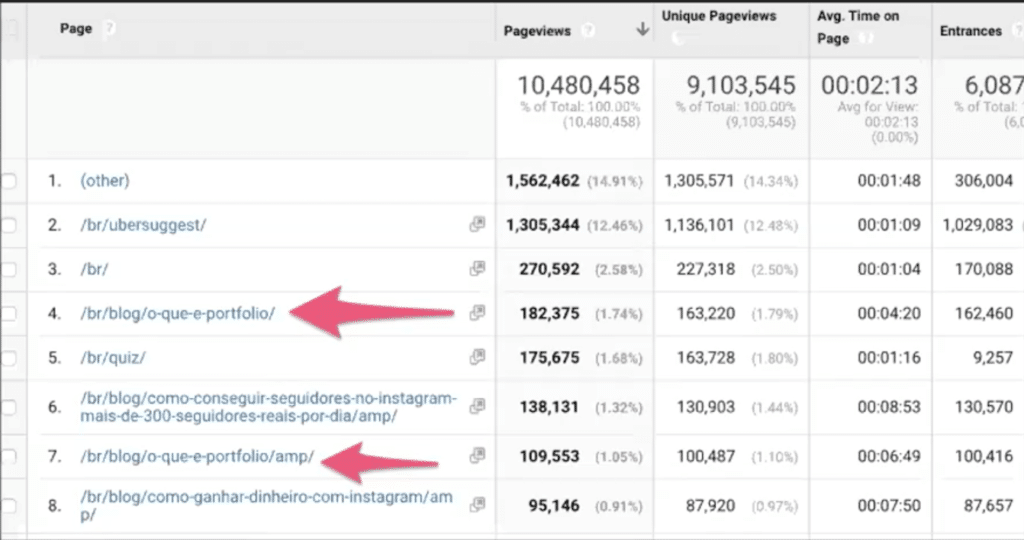Click average time 00:02:13 summary
The image size is (1024, 540).
(x=869, y=86)
